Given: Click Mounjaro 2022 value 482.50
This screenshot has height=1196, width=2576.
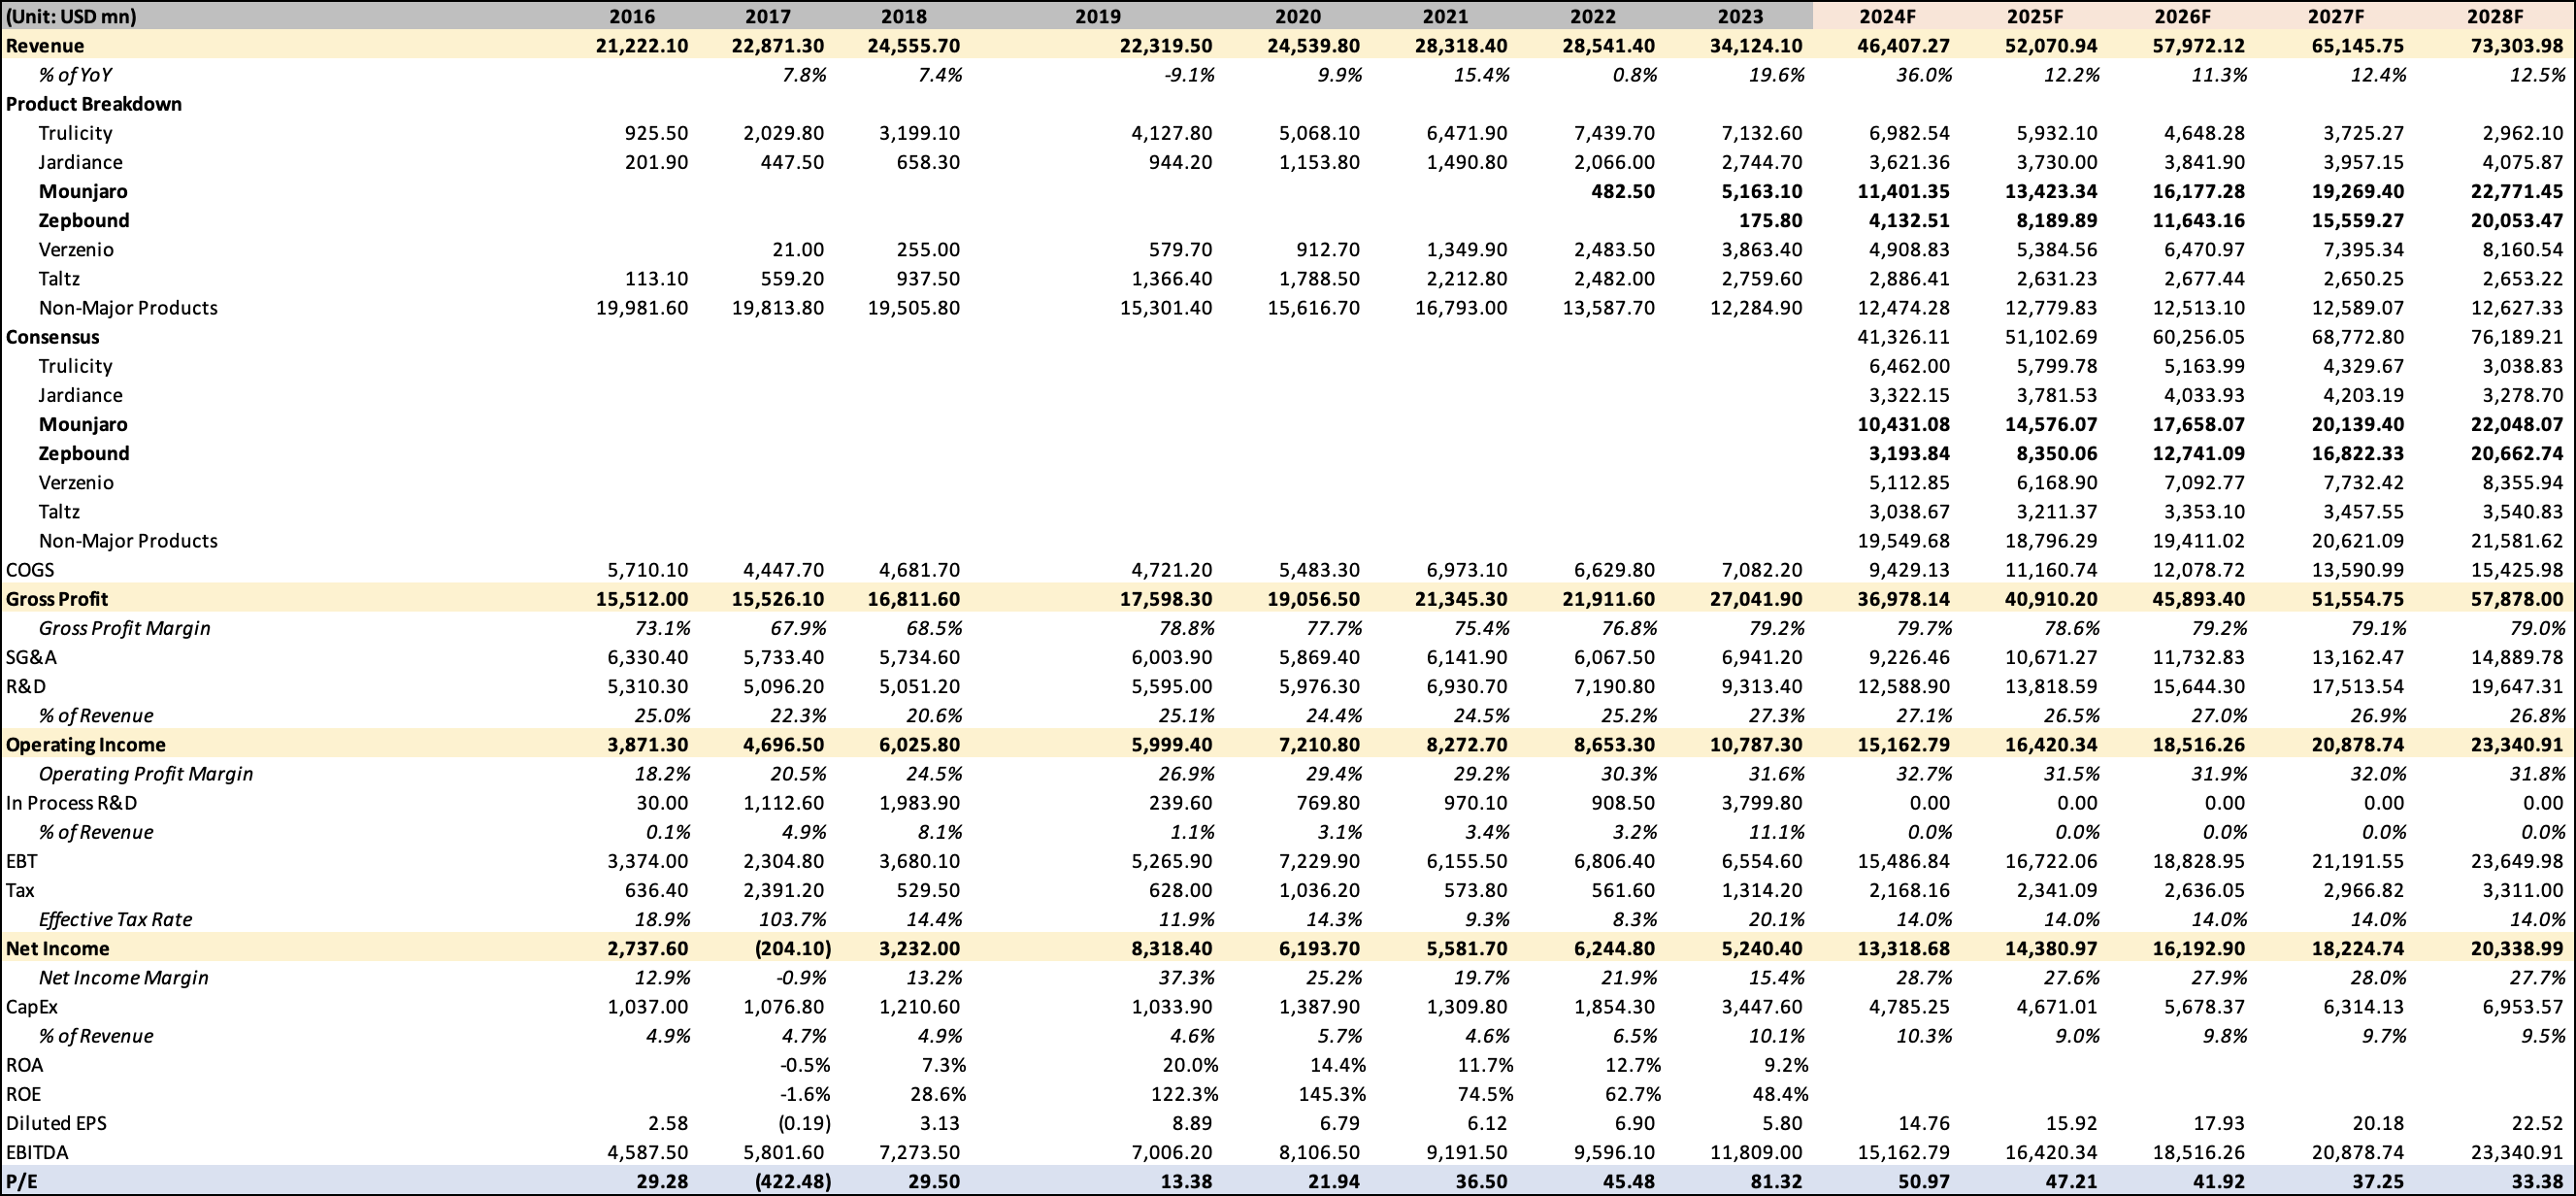Looking at the screenshot, I should click(1622, 190).
